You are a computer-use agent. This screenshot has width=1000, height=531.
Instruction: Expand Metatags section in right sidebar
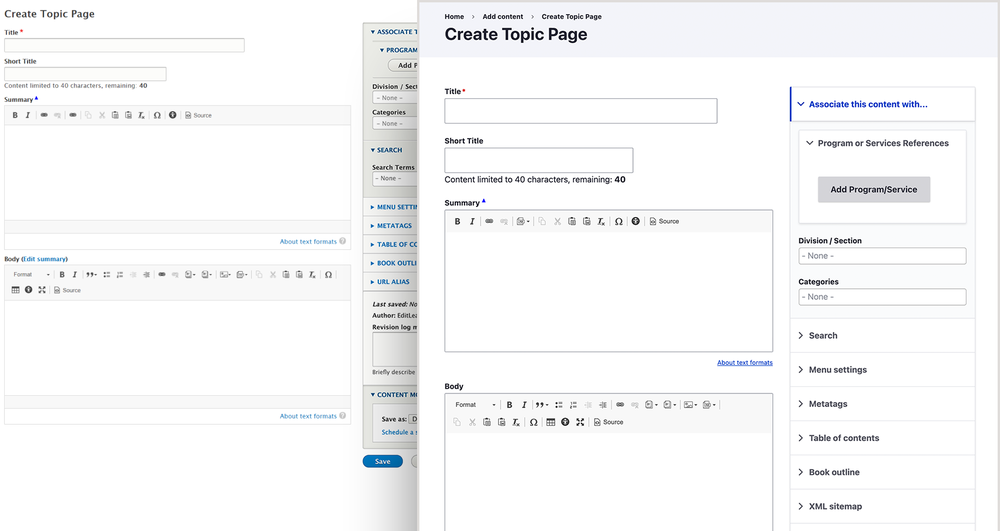(883, 404)
